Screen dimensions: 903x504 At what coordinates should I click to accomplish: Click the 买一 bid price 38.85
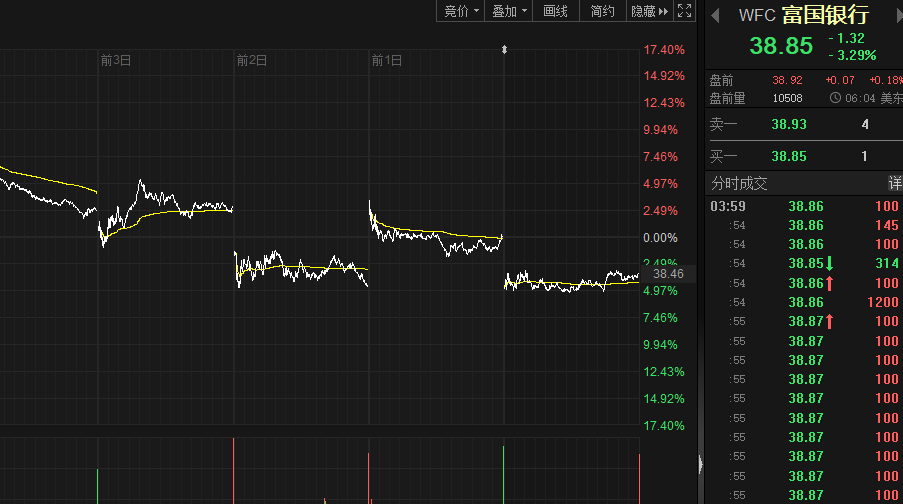click(x=788, y=156)
